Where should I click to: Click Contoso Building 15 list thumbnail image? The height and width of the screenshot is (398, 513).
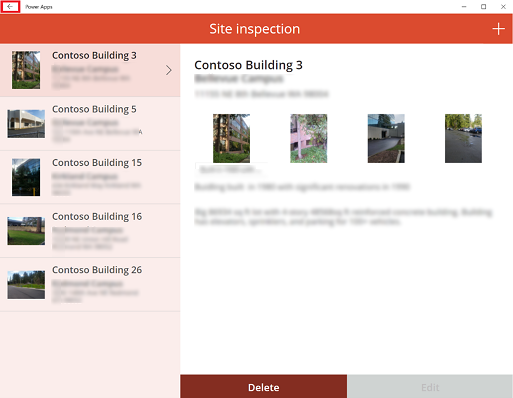point(26,177)
